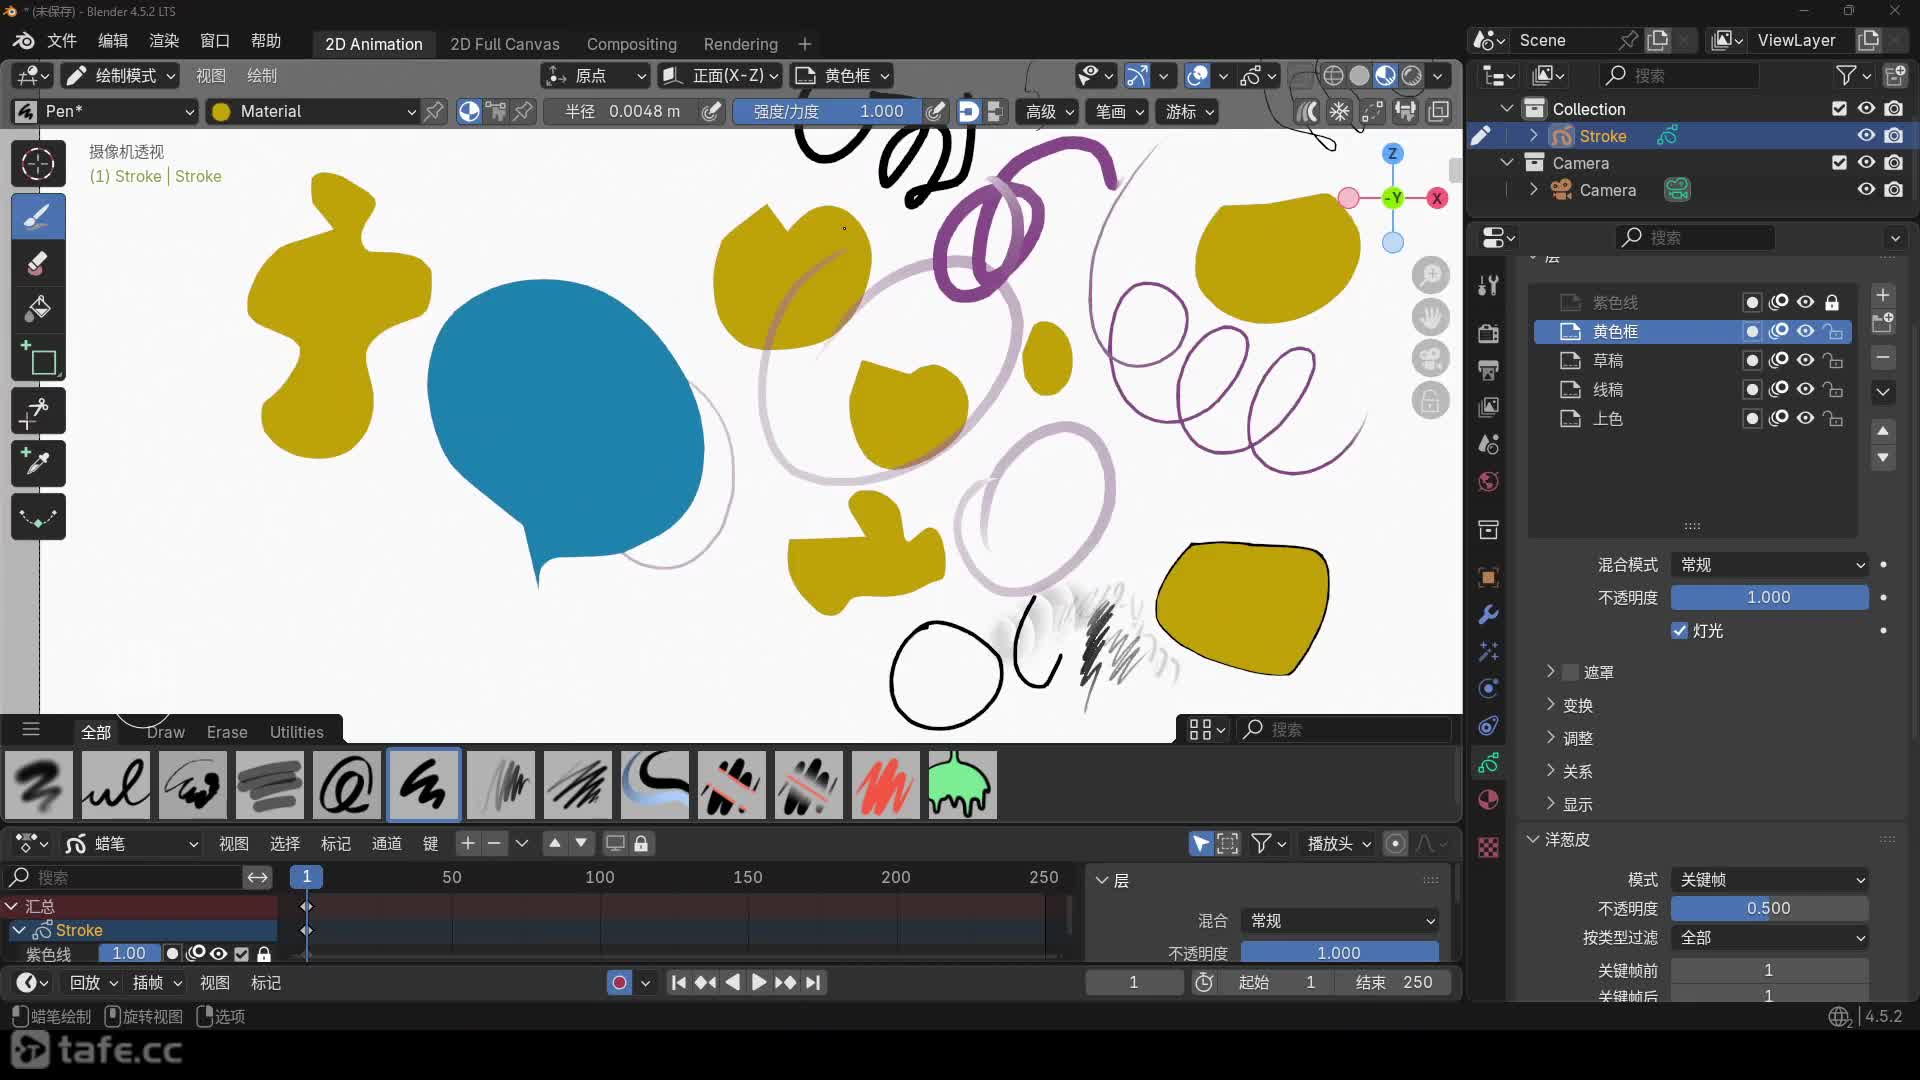Viewport: 1920px width, 1080px height.
Task: Open the 渲染 menu
Action: tap(164, 41)
